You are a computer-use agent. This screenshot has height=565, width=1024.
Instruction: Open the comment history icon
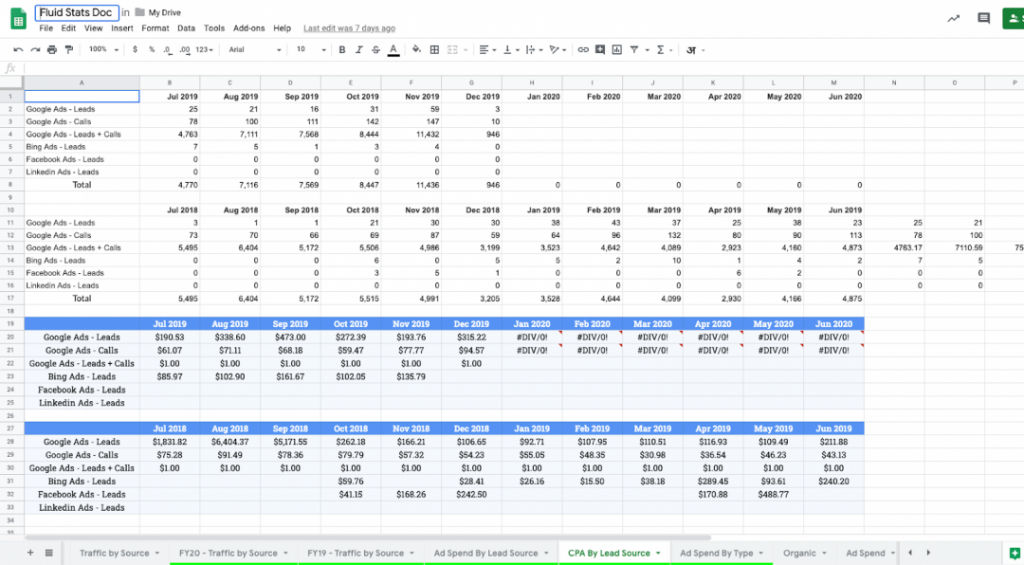click(984, 18)
